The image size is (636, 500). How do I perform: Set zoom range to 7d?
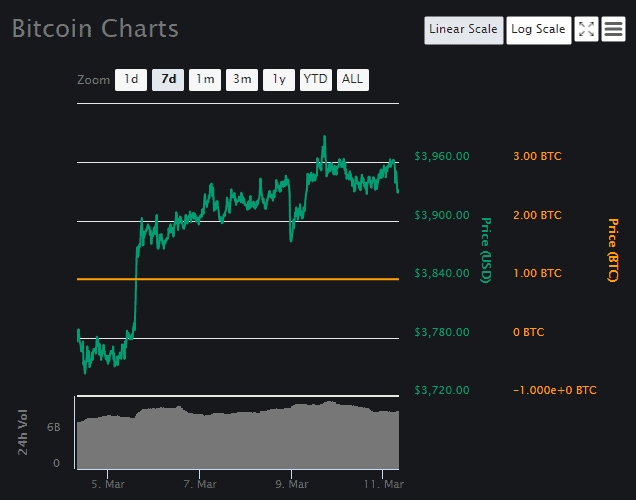tap(168, 79)
